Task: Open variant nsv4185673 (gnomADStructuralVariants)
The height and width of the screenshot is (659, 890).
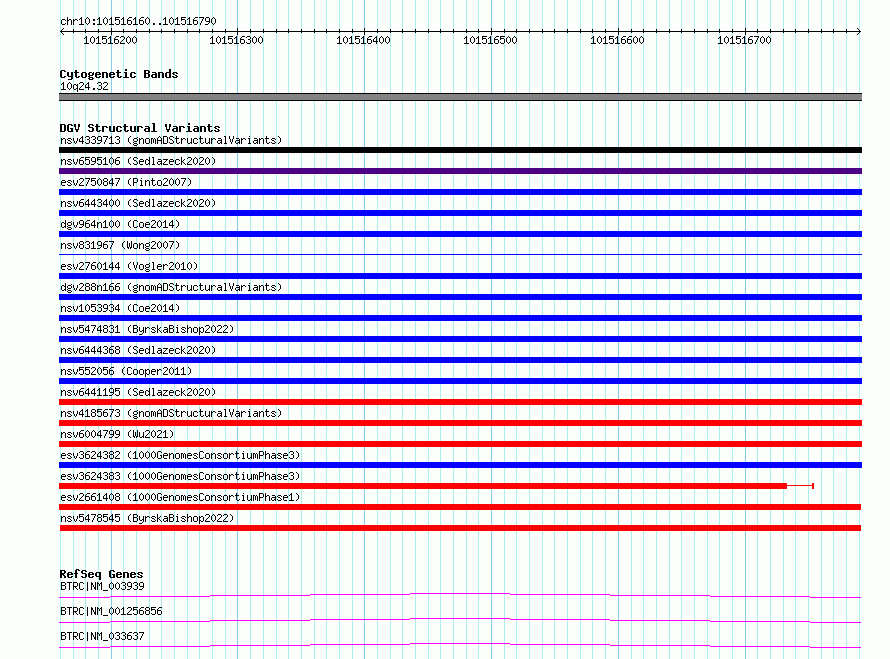Action: pyautogui.click(x=171, y=413)
